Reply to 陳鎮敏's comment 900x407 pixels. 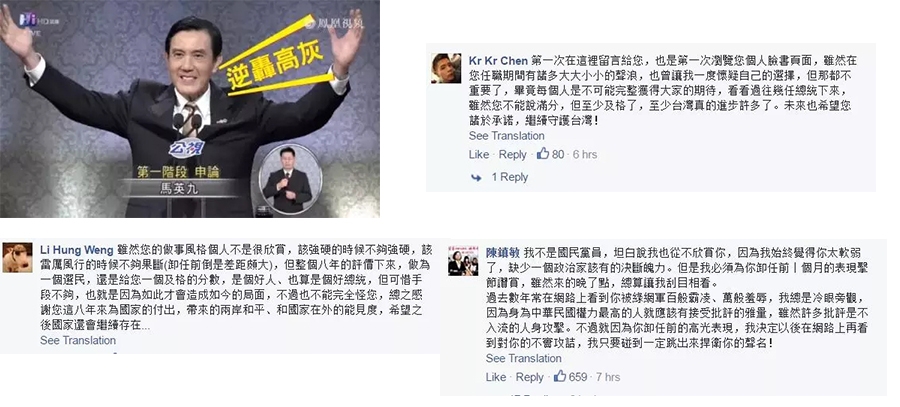tap(529, 377)
